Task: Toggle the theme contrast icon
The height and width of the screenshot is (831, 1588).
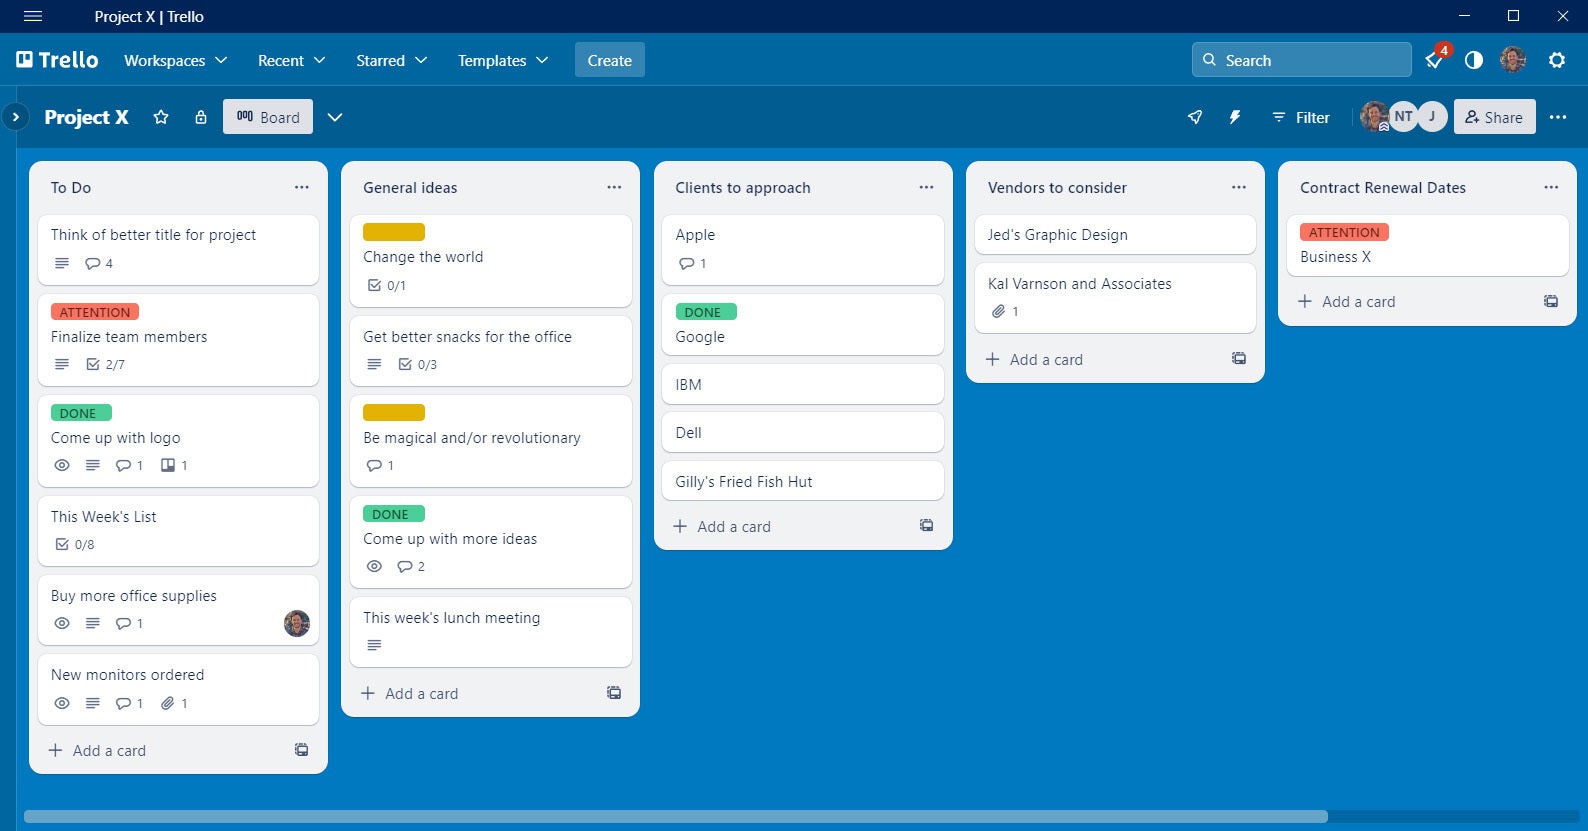Action: click(x=1474, y=60)
